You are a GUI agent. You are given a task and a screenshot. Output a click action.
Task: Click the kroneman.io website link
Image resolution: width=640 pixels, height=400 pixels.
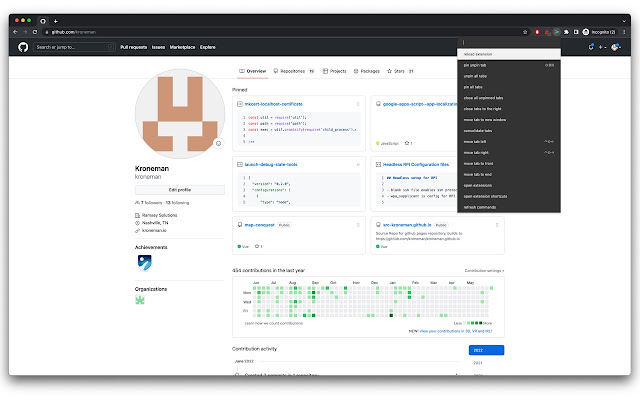pos(154,231)
